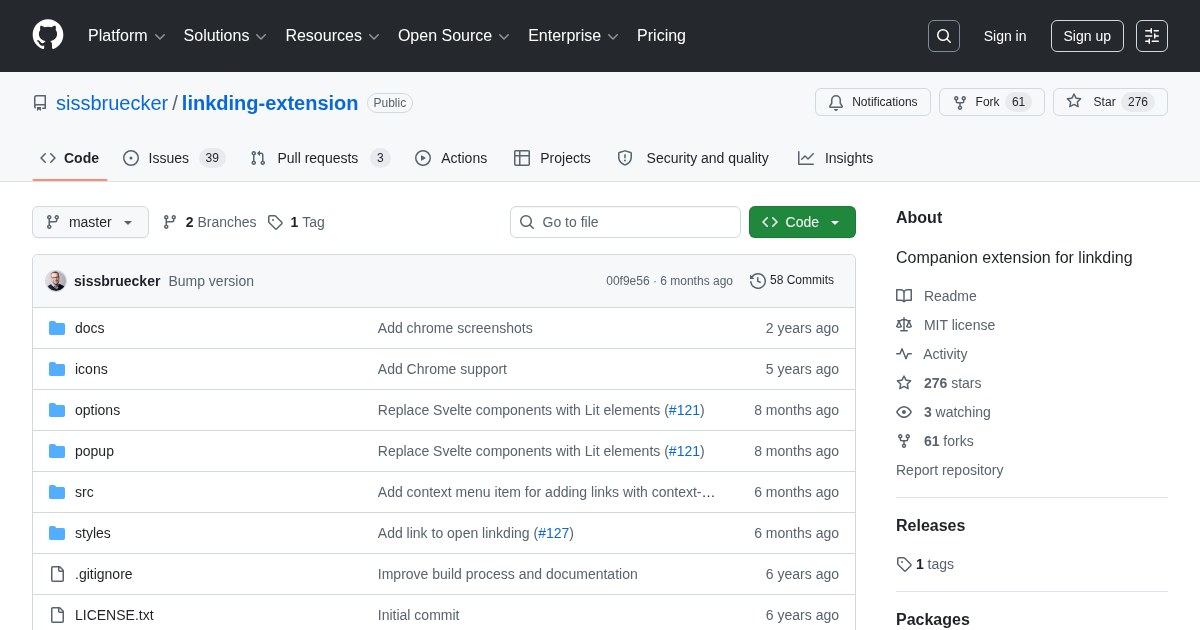Click the fork icon next to 61 forks
This screenshot has width=1200, height=630.
coord(904,441)
